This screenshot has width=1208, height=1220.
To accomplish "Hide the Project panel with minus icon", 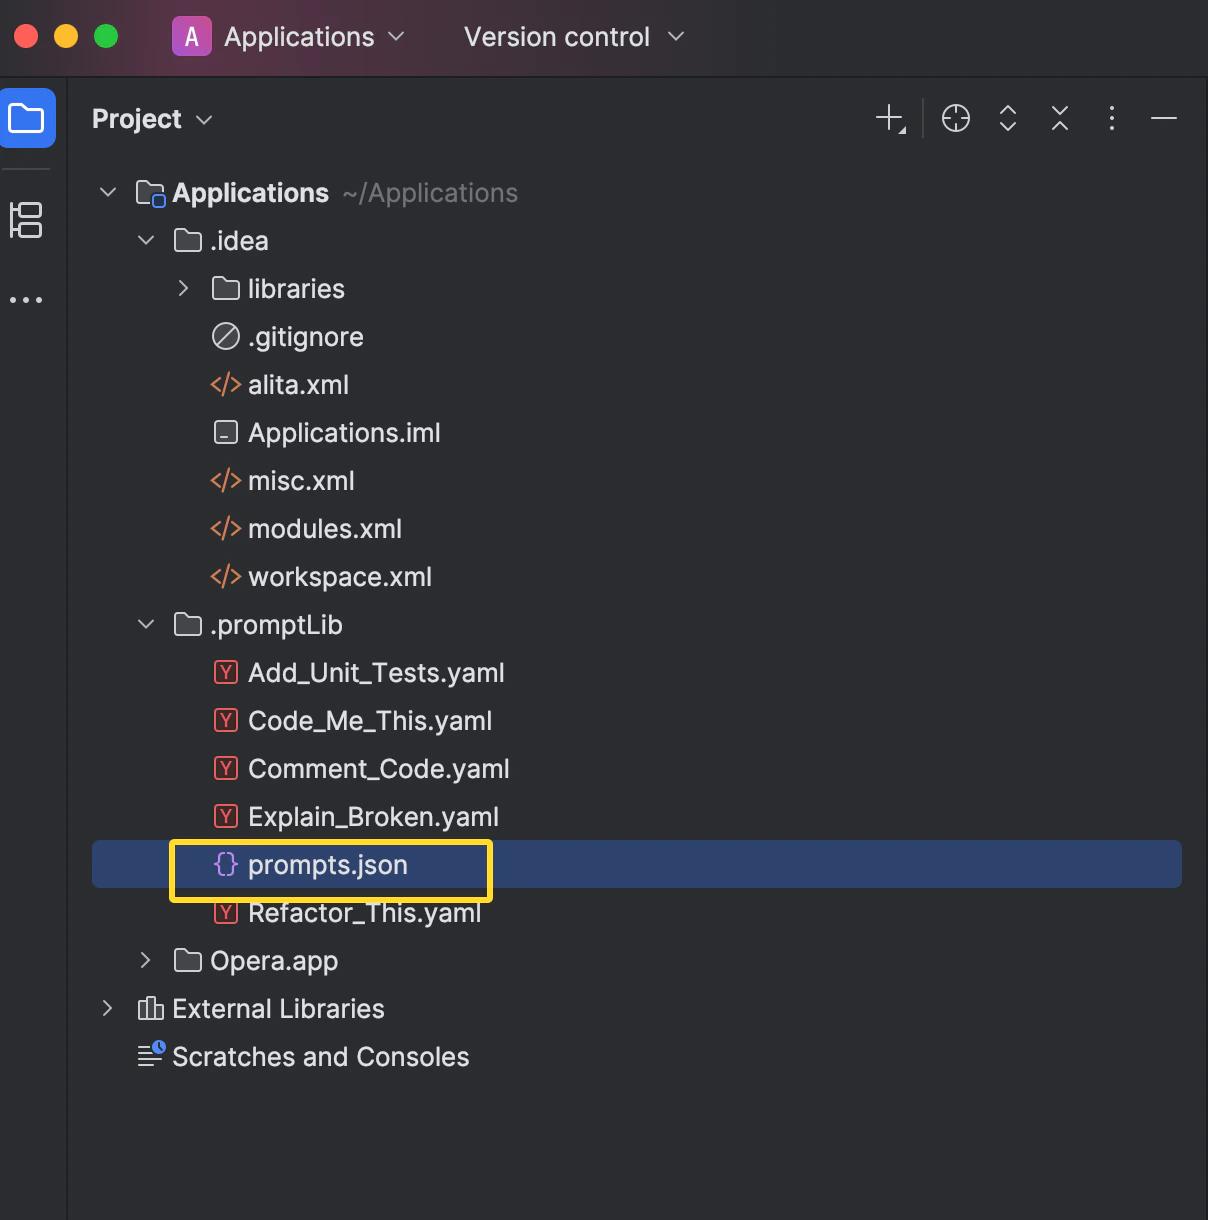I will [x=1164, y=118].
